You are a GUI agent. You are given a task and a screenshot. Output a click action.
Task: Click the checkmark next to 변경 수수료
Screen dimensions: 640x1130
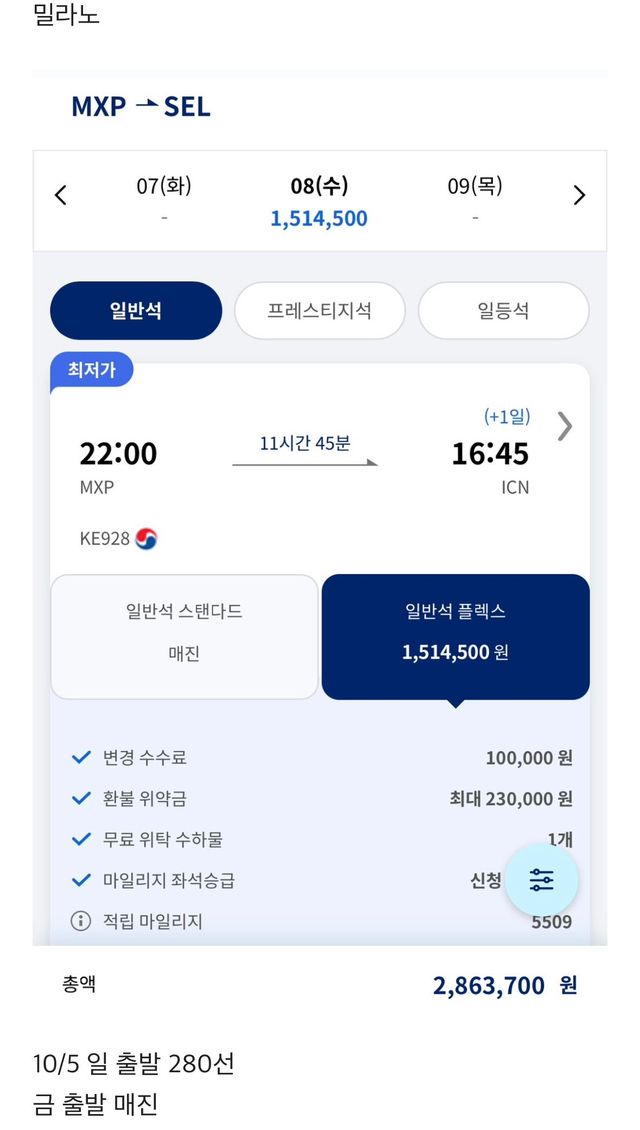point(81,757)
